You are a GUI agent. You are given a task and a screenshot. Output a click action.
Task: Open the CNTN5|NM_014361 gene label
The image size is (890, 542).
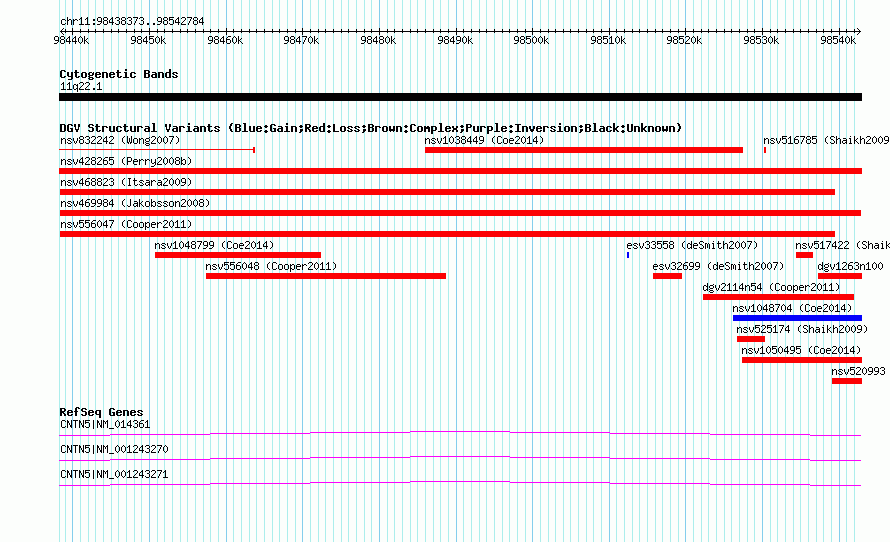(105, 425)
